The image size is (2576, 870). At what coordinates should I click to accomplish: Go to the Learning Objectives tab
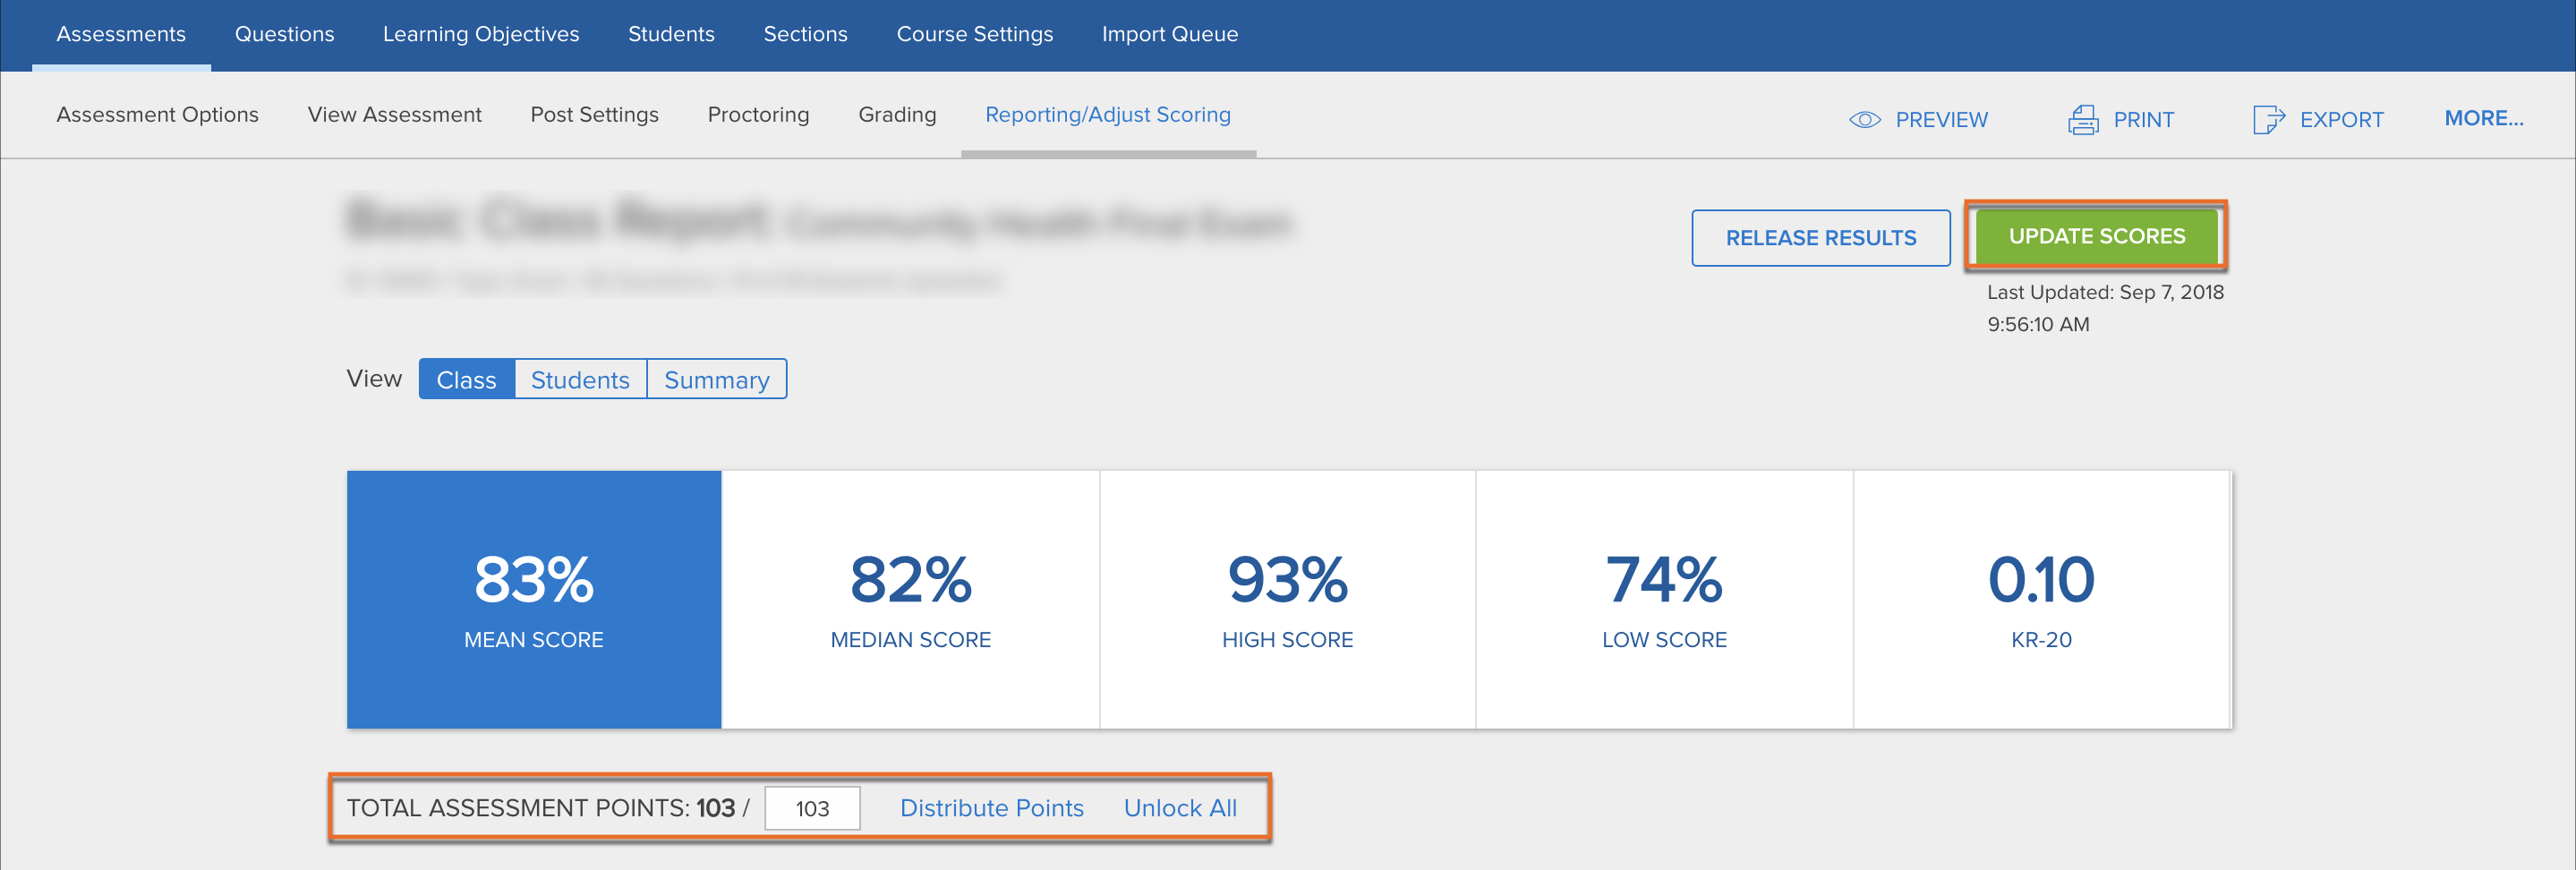point(481,34)
